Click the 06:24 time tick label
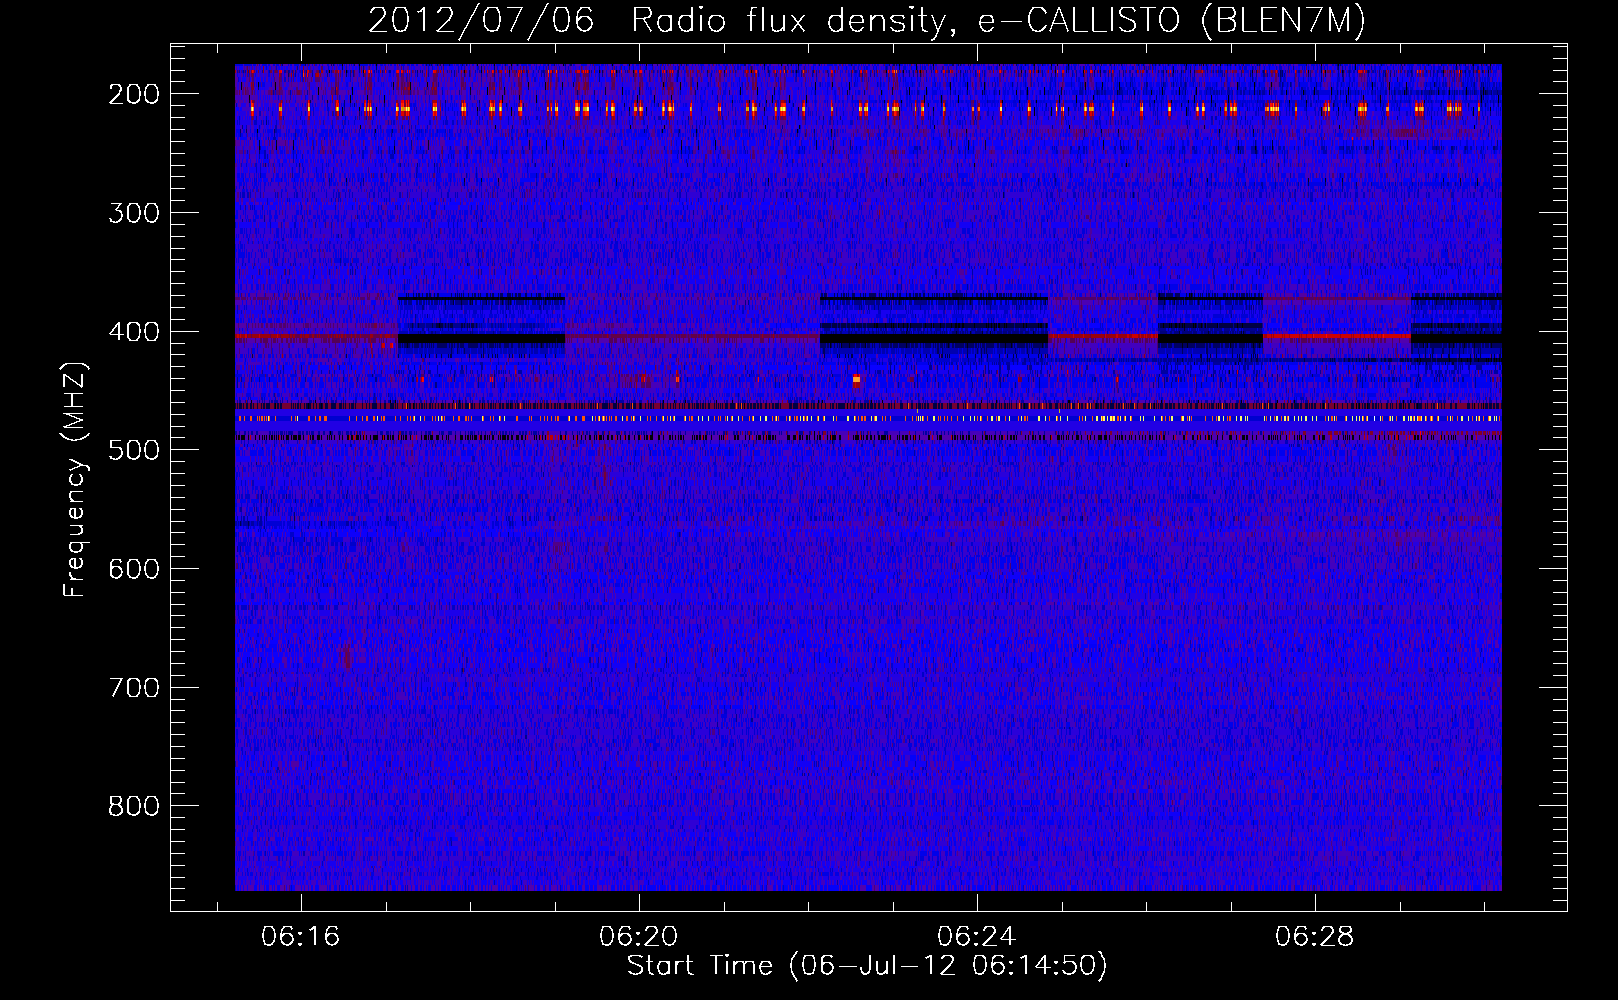Screen dimensions: 1618x1000 point(977,936)
